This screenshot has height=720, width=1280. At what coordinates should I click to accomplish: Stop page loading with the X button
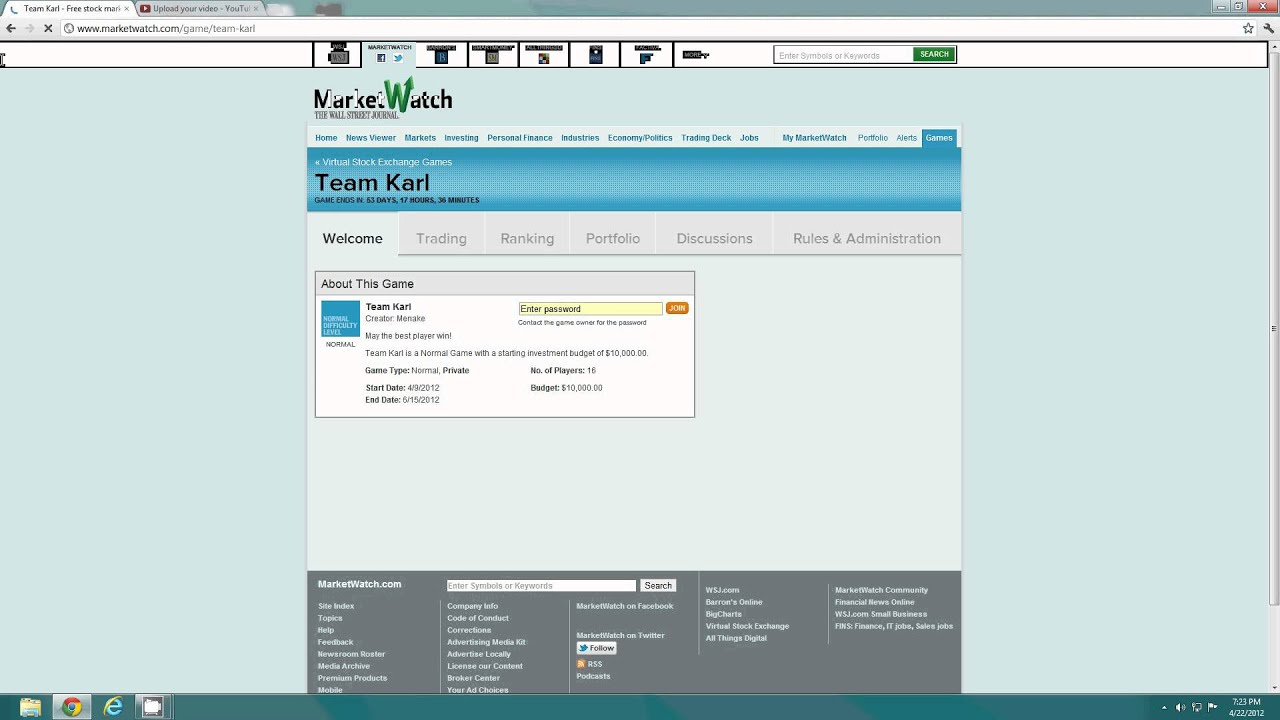coord(48,28)
